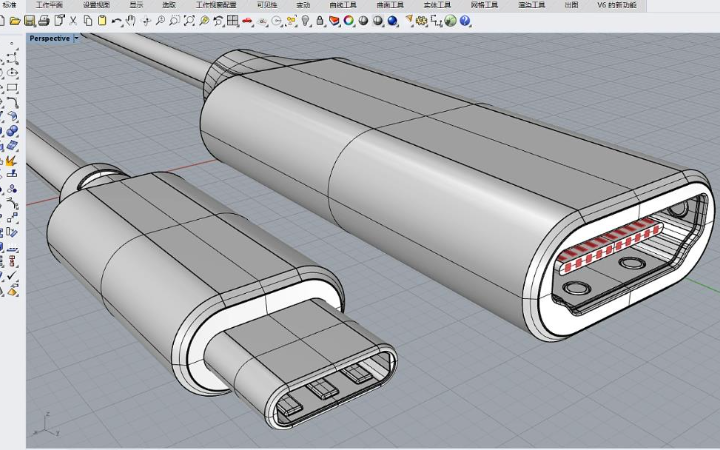Click the four-viewport layout icon
Viewport: 720px width, 450px height.
click(232, 20)
